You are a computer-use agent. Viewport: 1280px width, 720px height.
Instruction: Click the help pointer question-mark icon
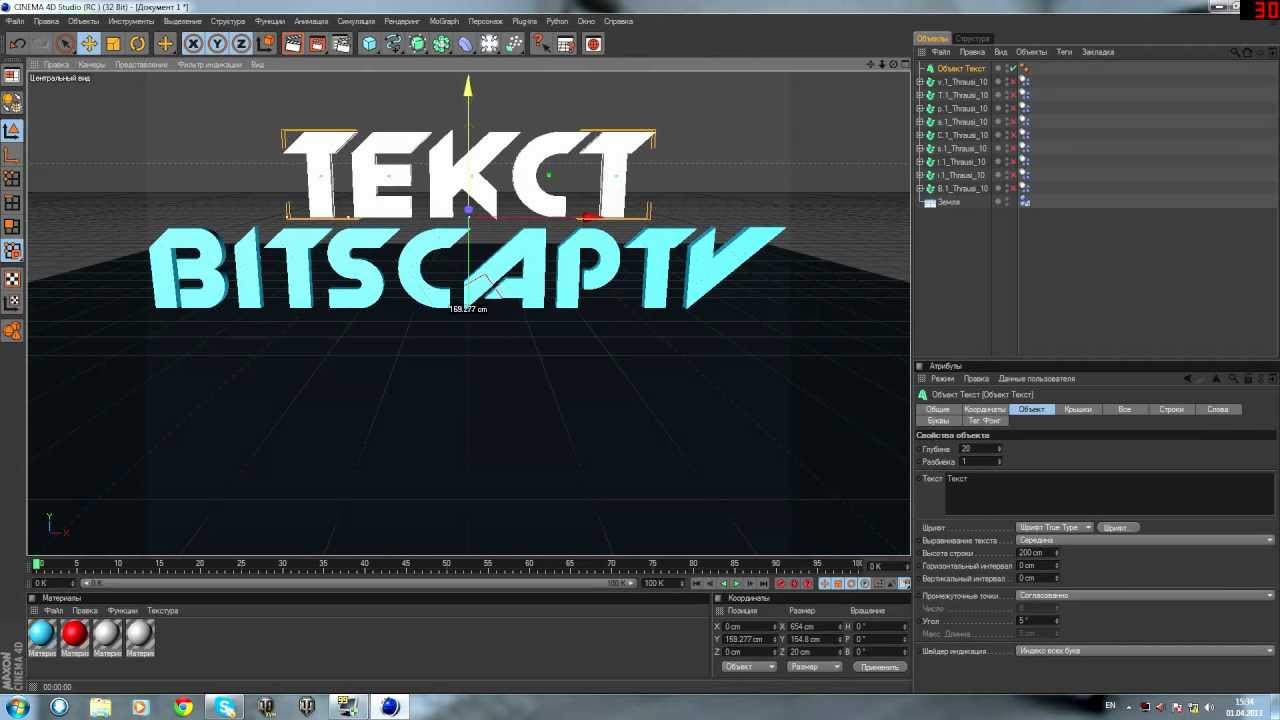coord(541,44)
